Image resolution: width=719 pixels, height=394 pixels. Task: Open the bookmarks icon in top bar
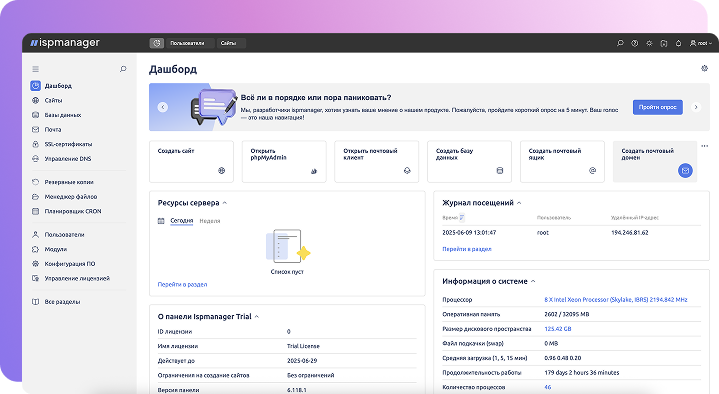pyautogui.click(x=664, y=43)
